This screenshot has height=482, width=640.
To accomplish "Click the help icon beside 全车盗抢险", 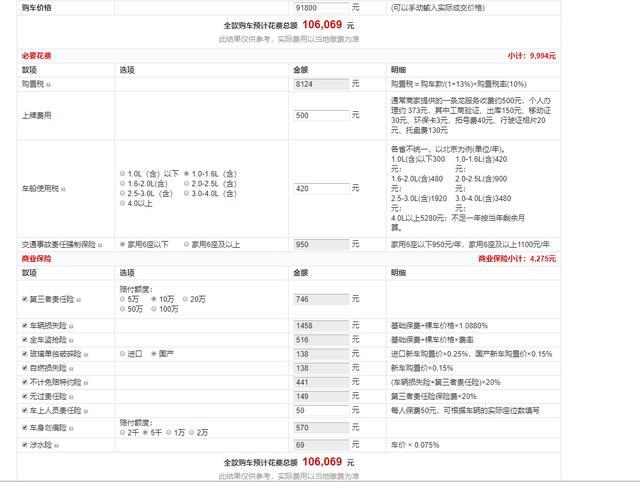I will [x=71, y=340].
